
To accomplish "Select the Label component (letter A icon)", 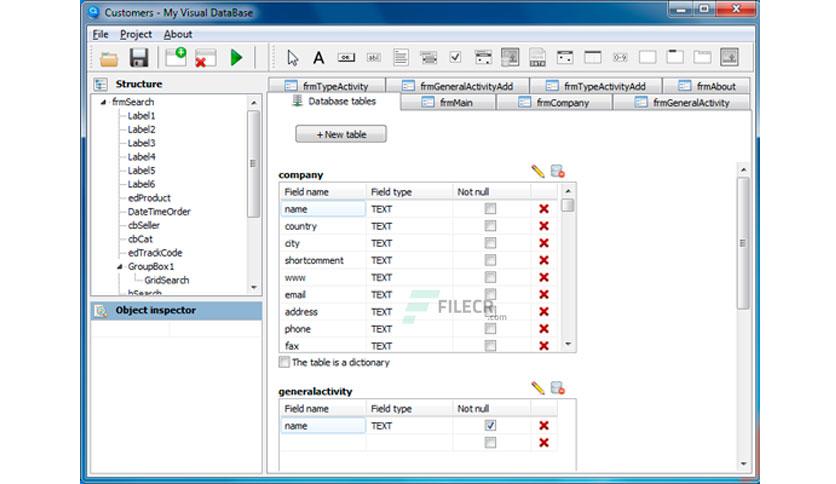I will coord(318,57).
